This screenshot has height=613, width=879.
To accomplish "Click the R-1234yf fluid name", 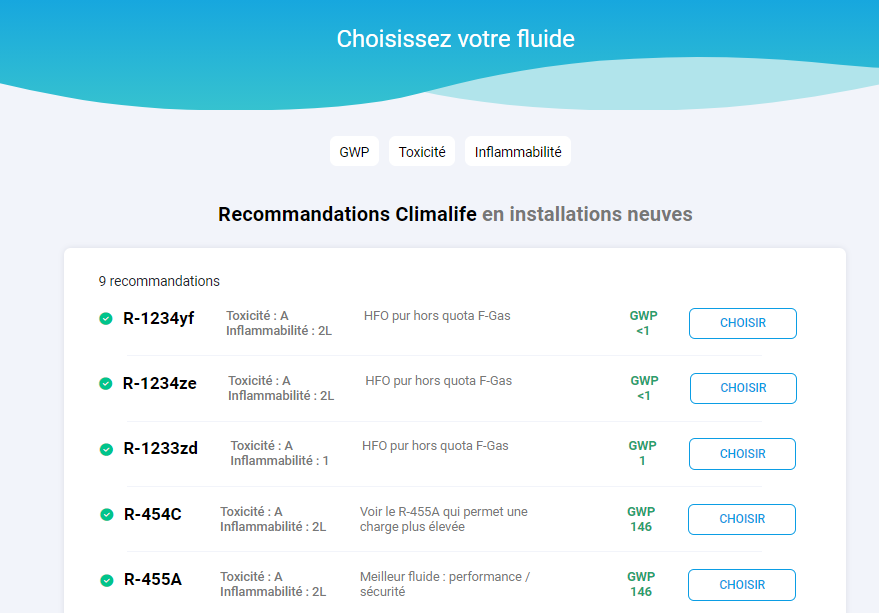I will [x=159, y=318].
